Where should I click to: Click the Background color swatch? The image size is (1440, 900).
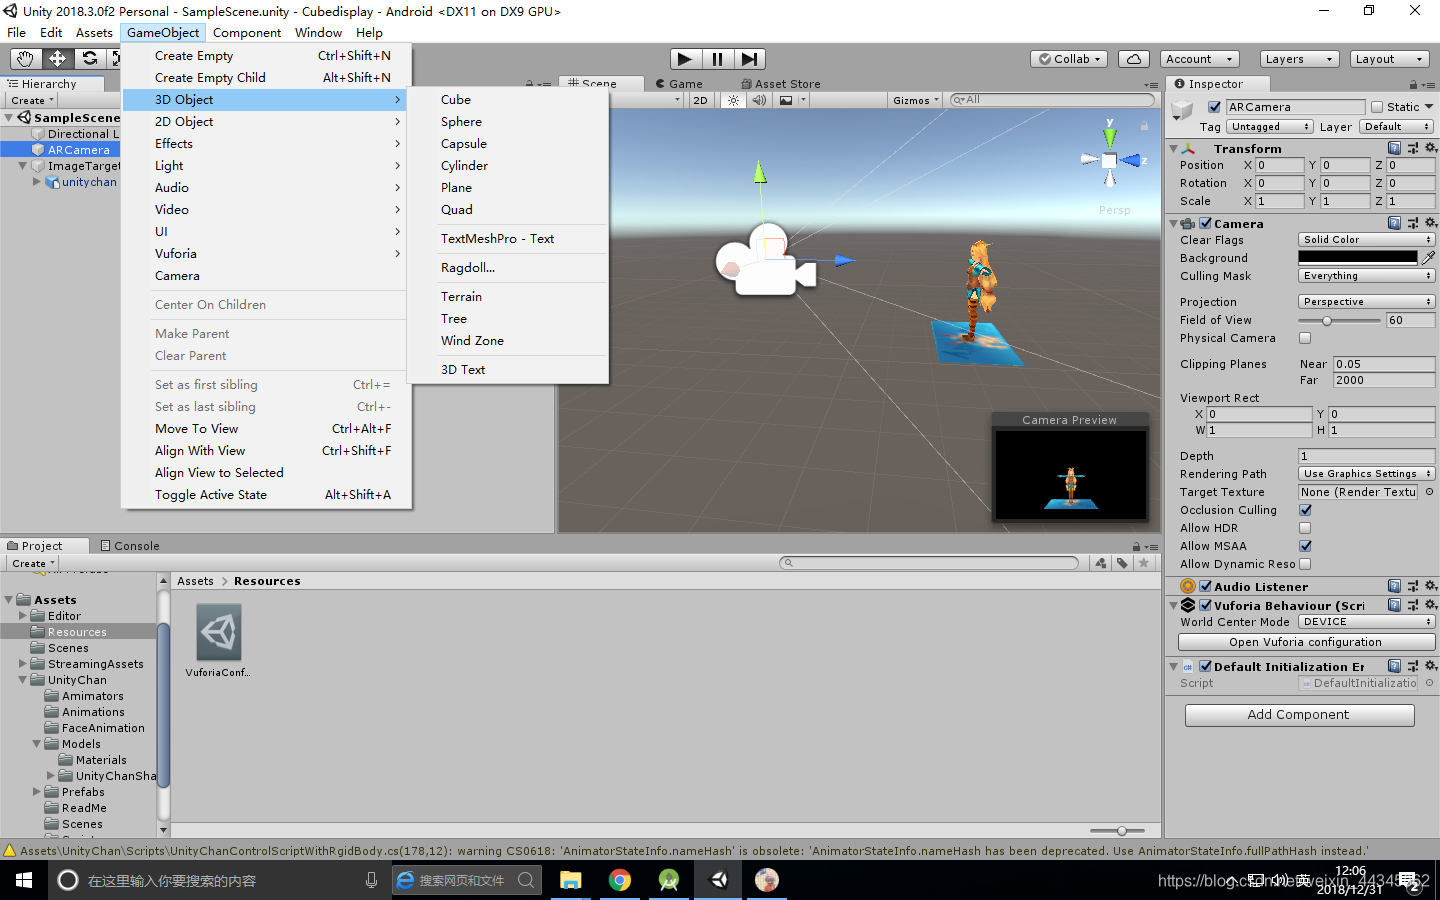1358,258
